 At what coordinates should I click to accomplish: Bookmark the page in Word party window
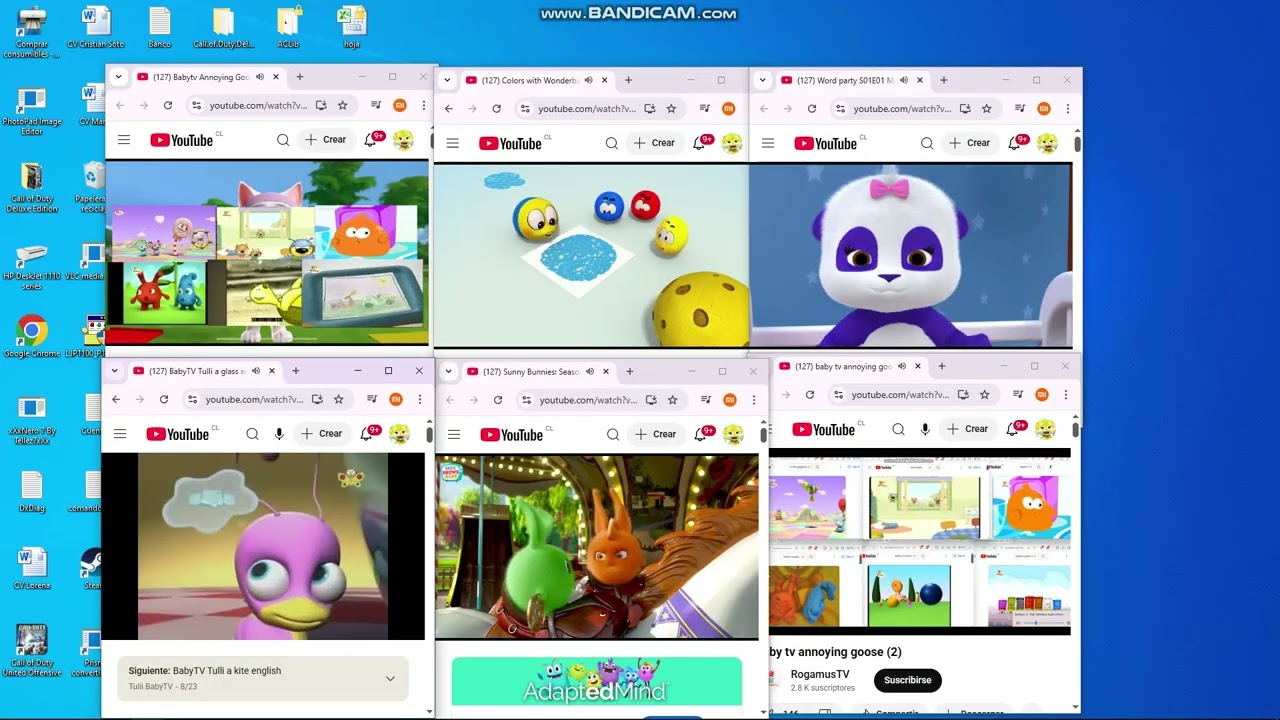[x=986, y=108]
